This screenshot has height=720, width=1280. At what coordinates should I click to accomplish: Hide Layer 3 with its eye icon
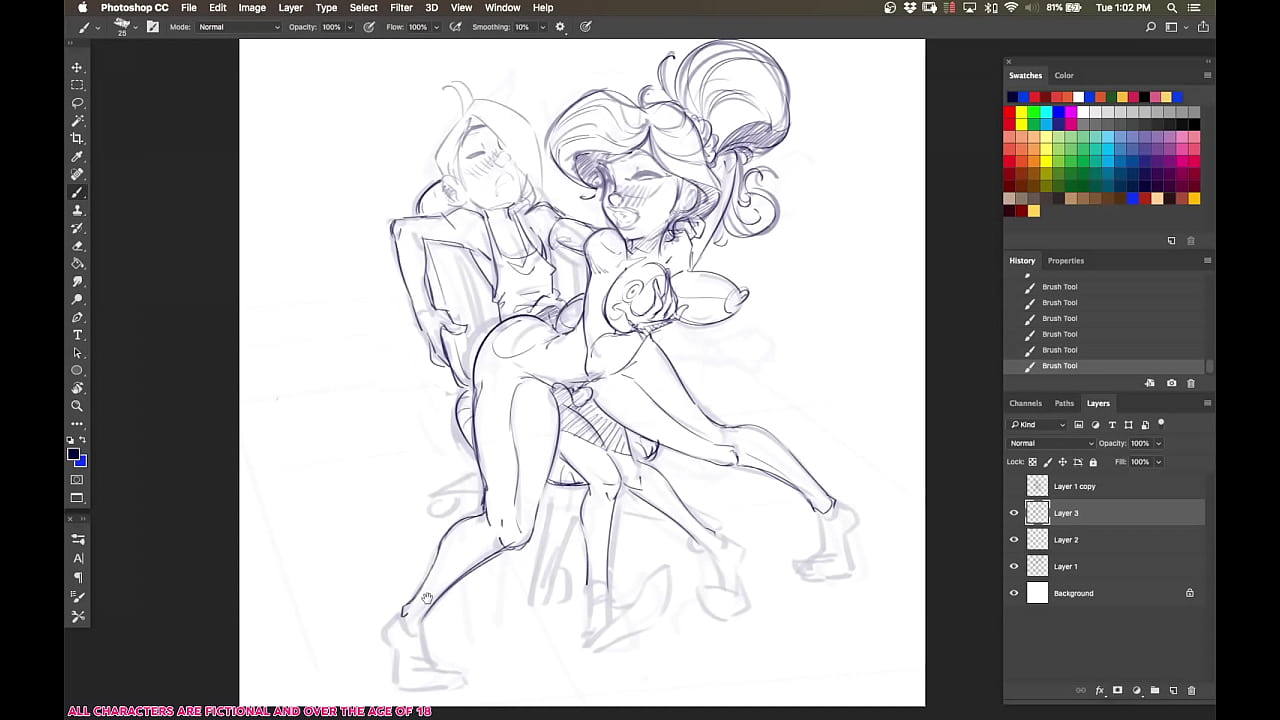[x=1014, y=513]
